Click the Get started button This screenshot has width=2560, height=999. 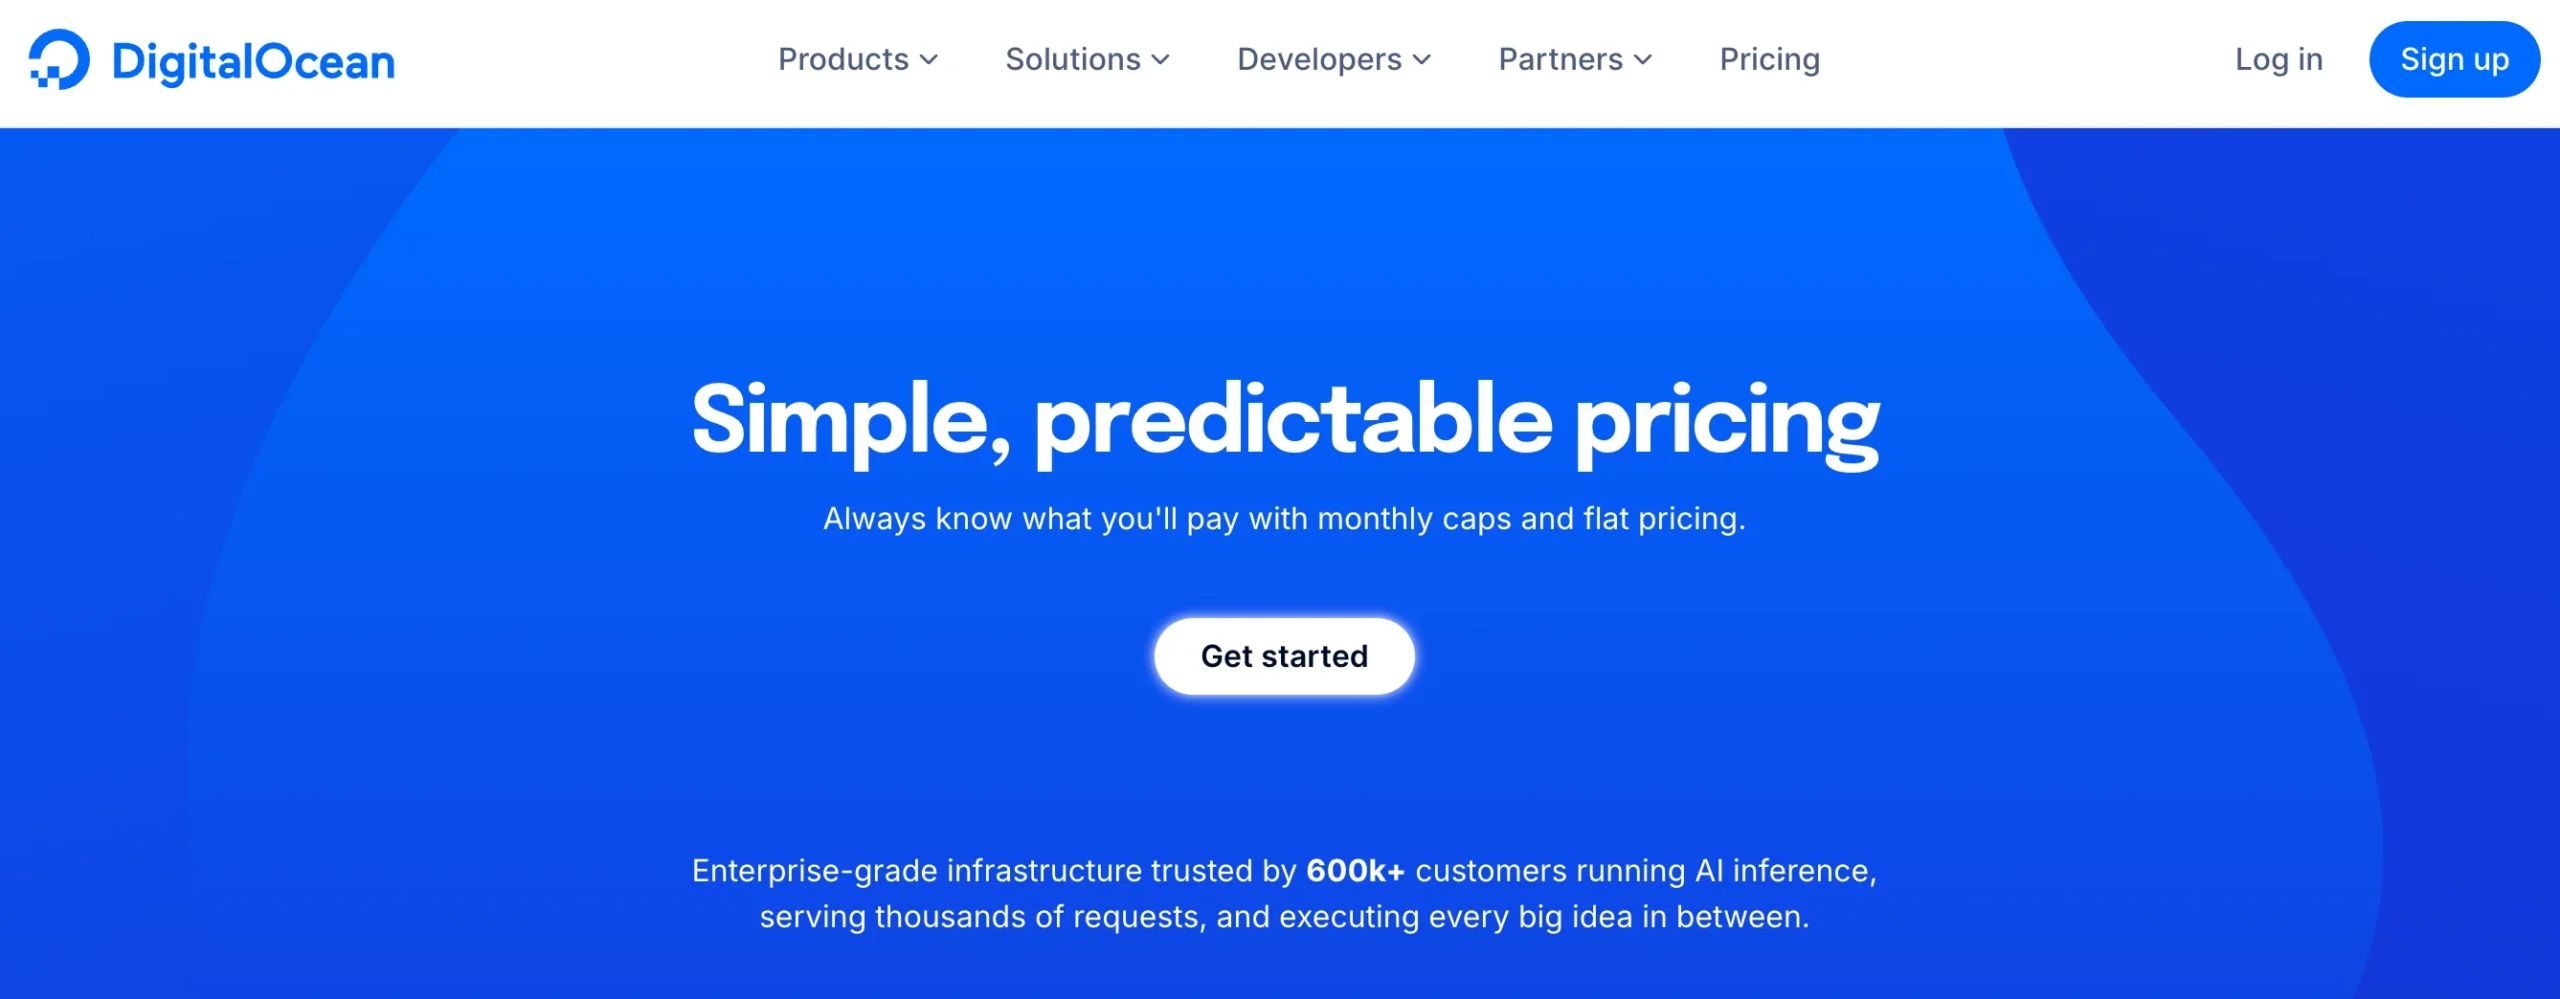1284,656
